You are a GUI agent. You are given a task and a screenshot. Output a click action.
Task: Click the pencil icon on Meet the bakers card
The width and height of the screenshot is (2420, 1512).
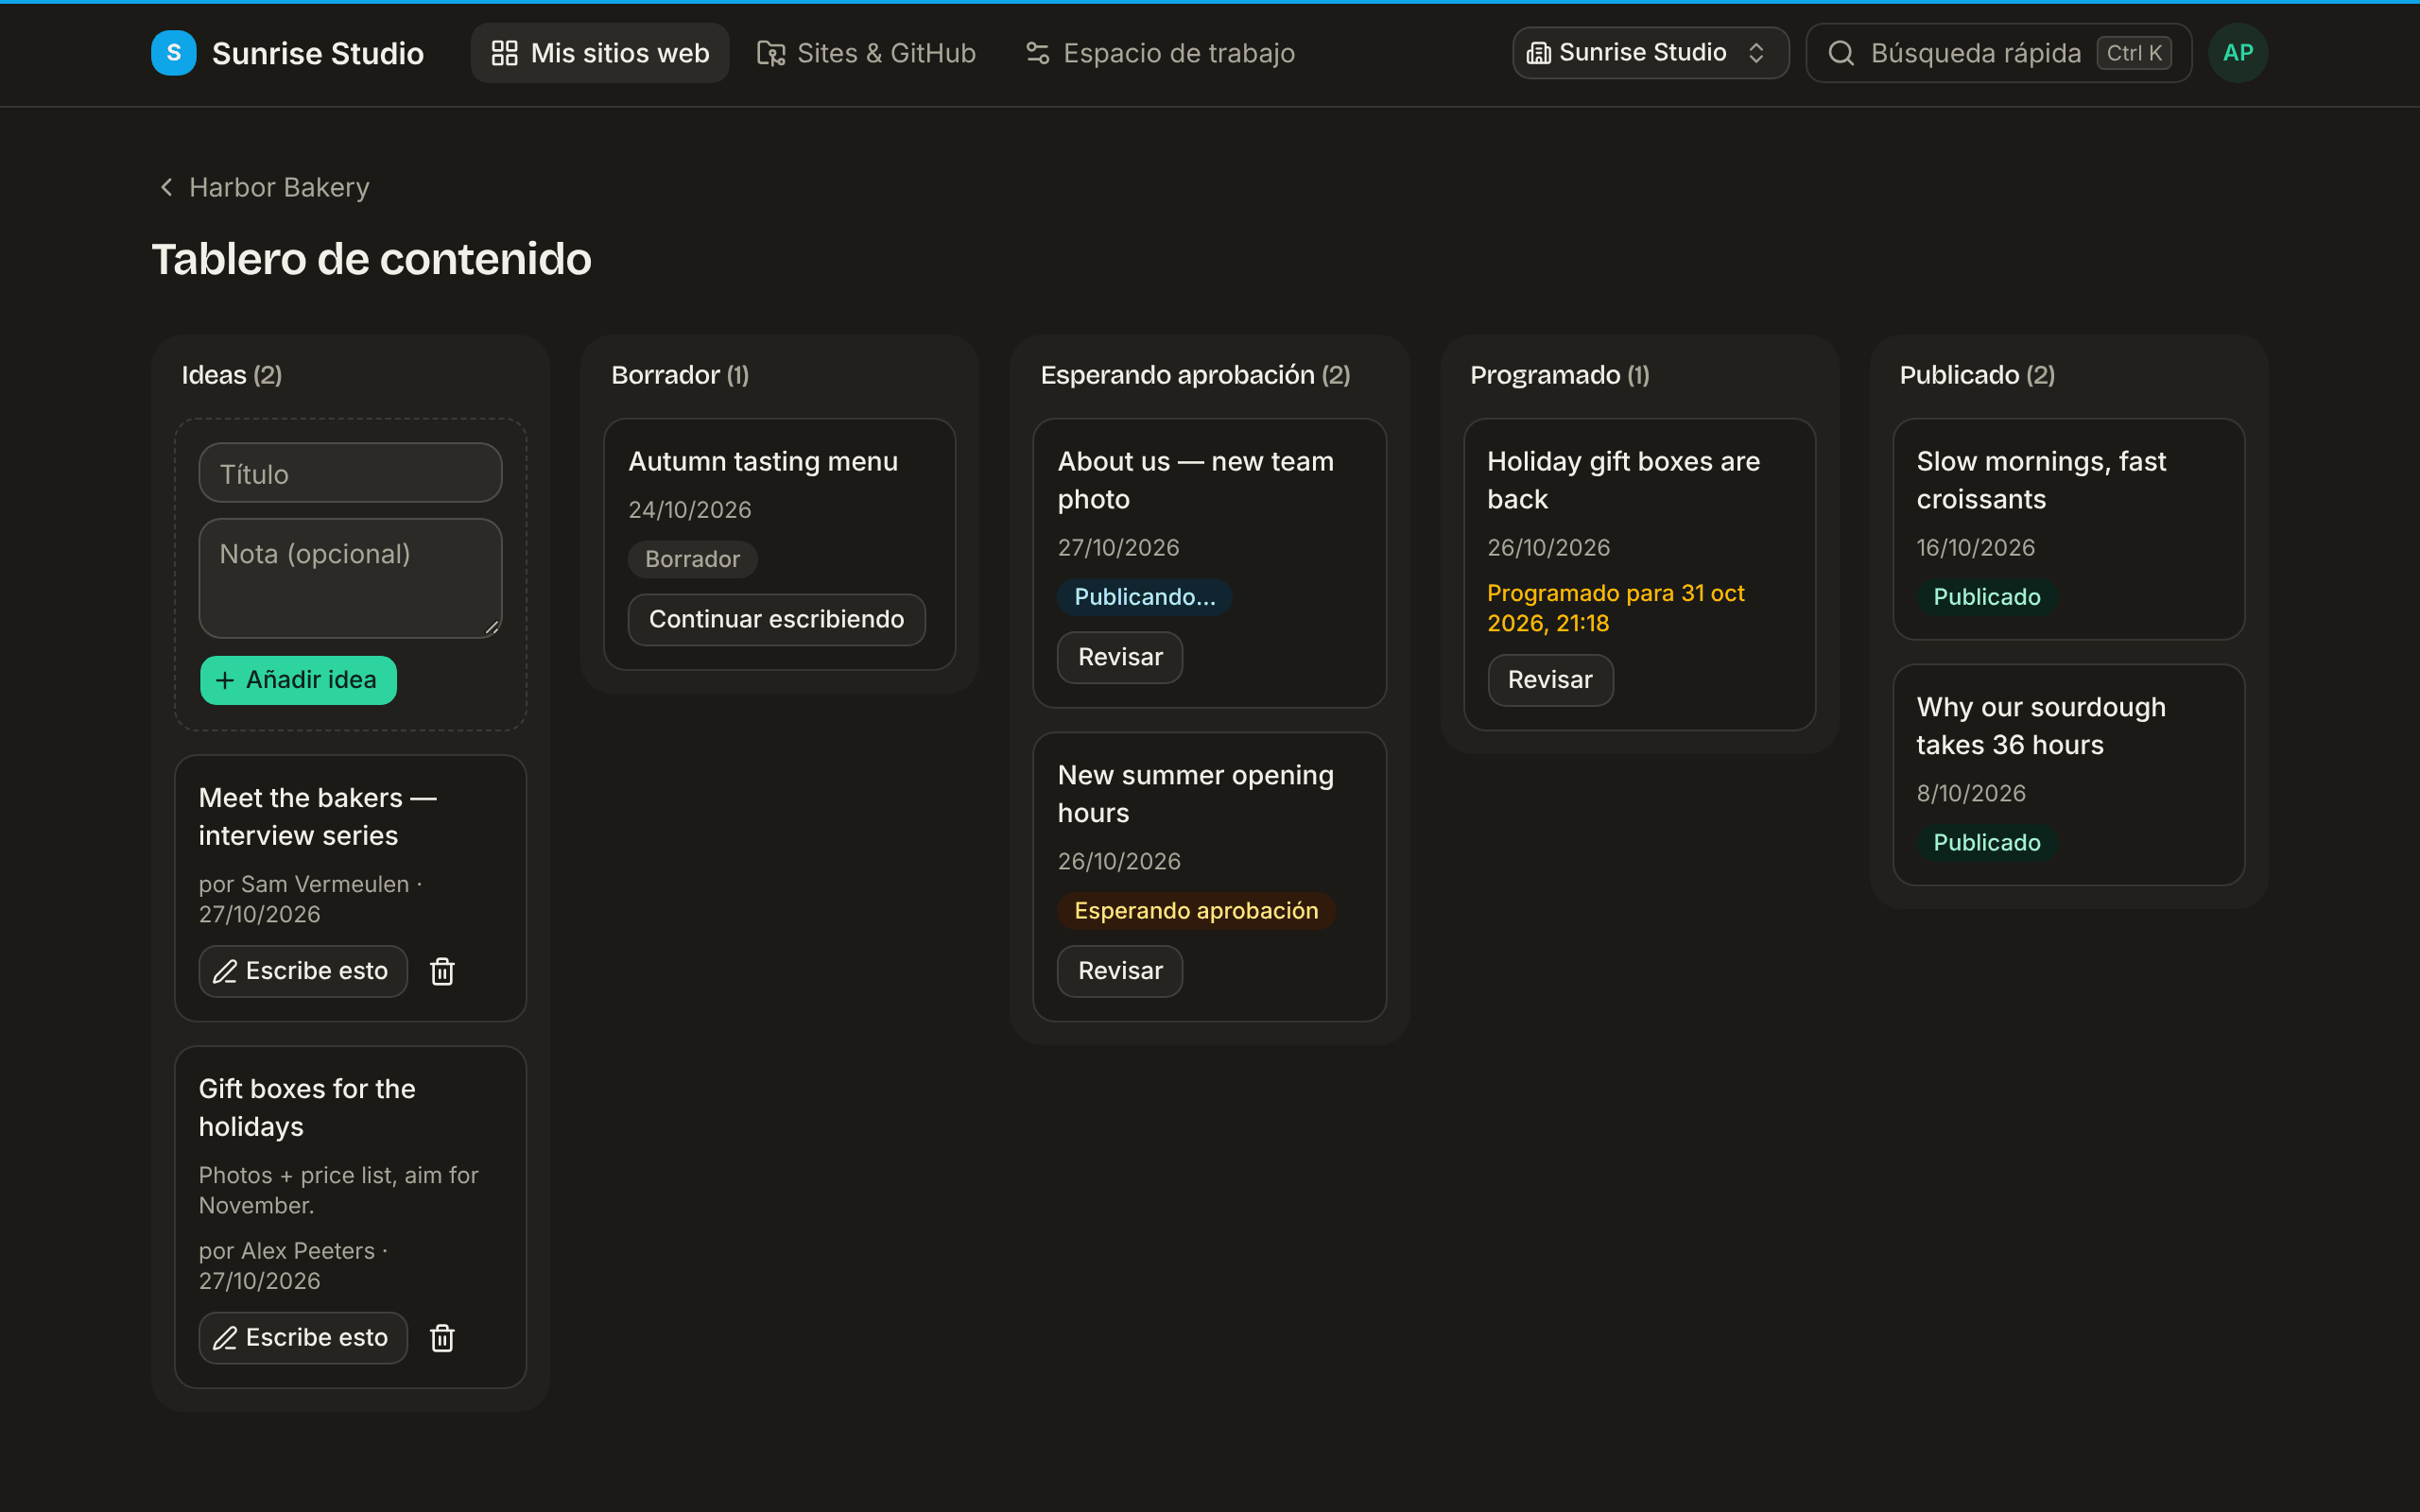[x=225, y=971]
